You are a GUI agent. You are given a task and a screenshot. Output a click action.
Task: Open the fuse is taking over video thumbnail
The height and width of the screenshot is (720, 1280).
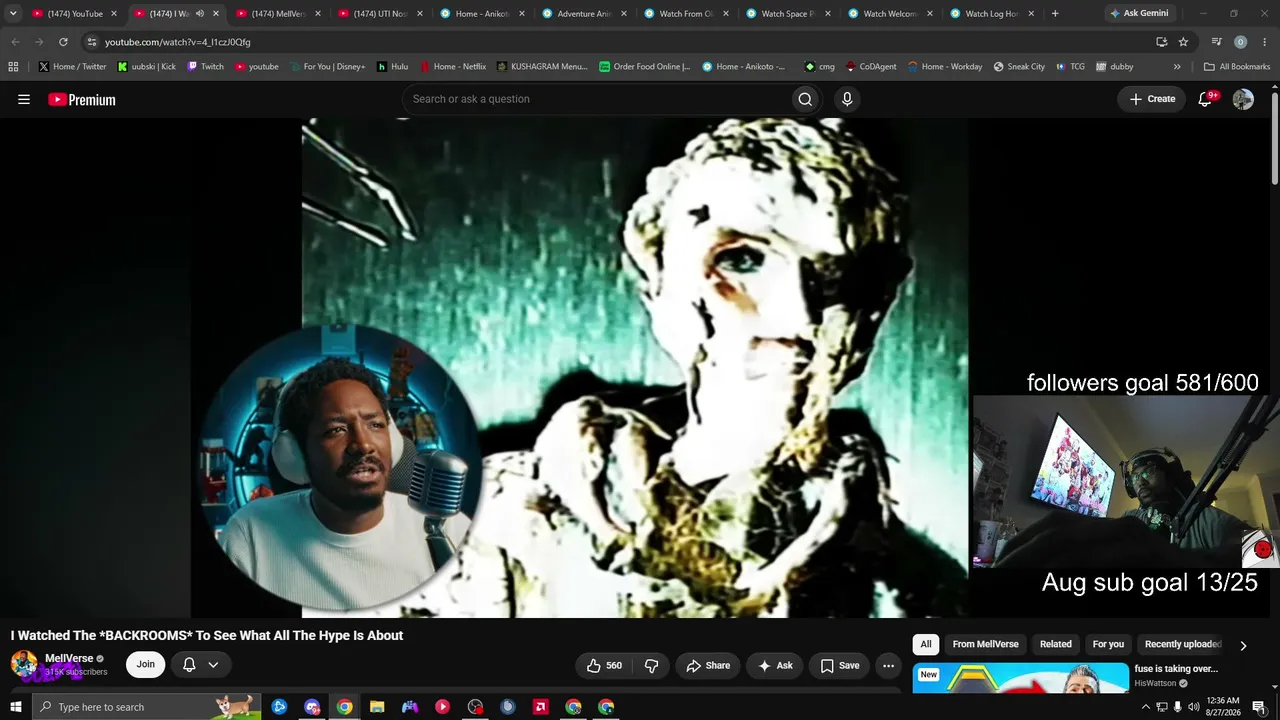click(1020, 677)
